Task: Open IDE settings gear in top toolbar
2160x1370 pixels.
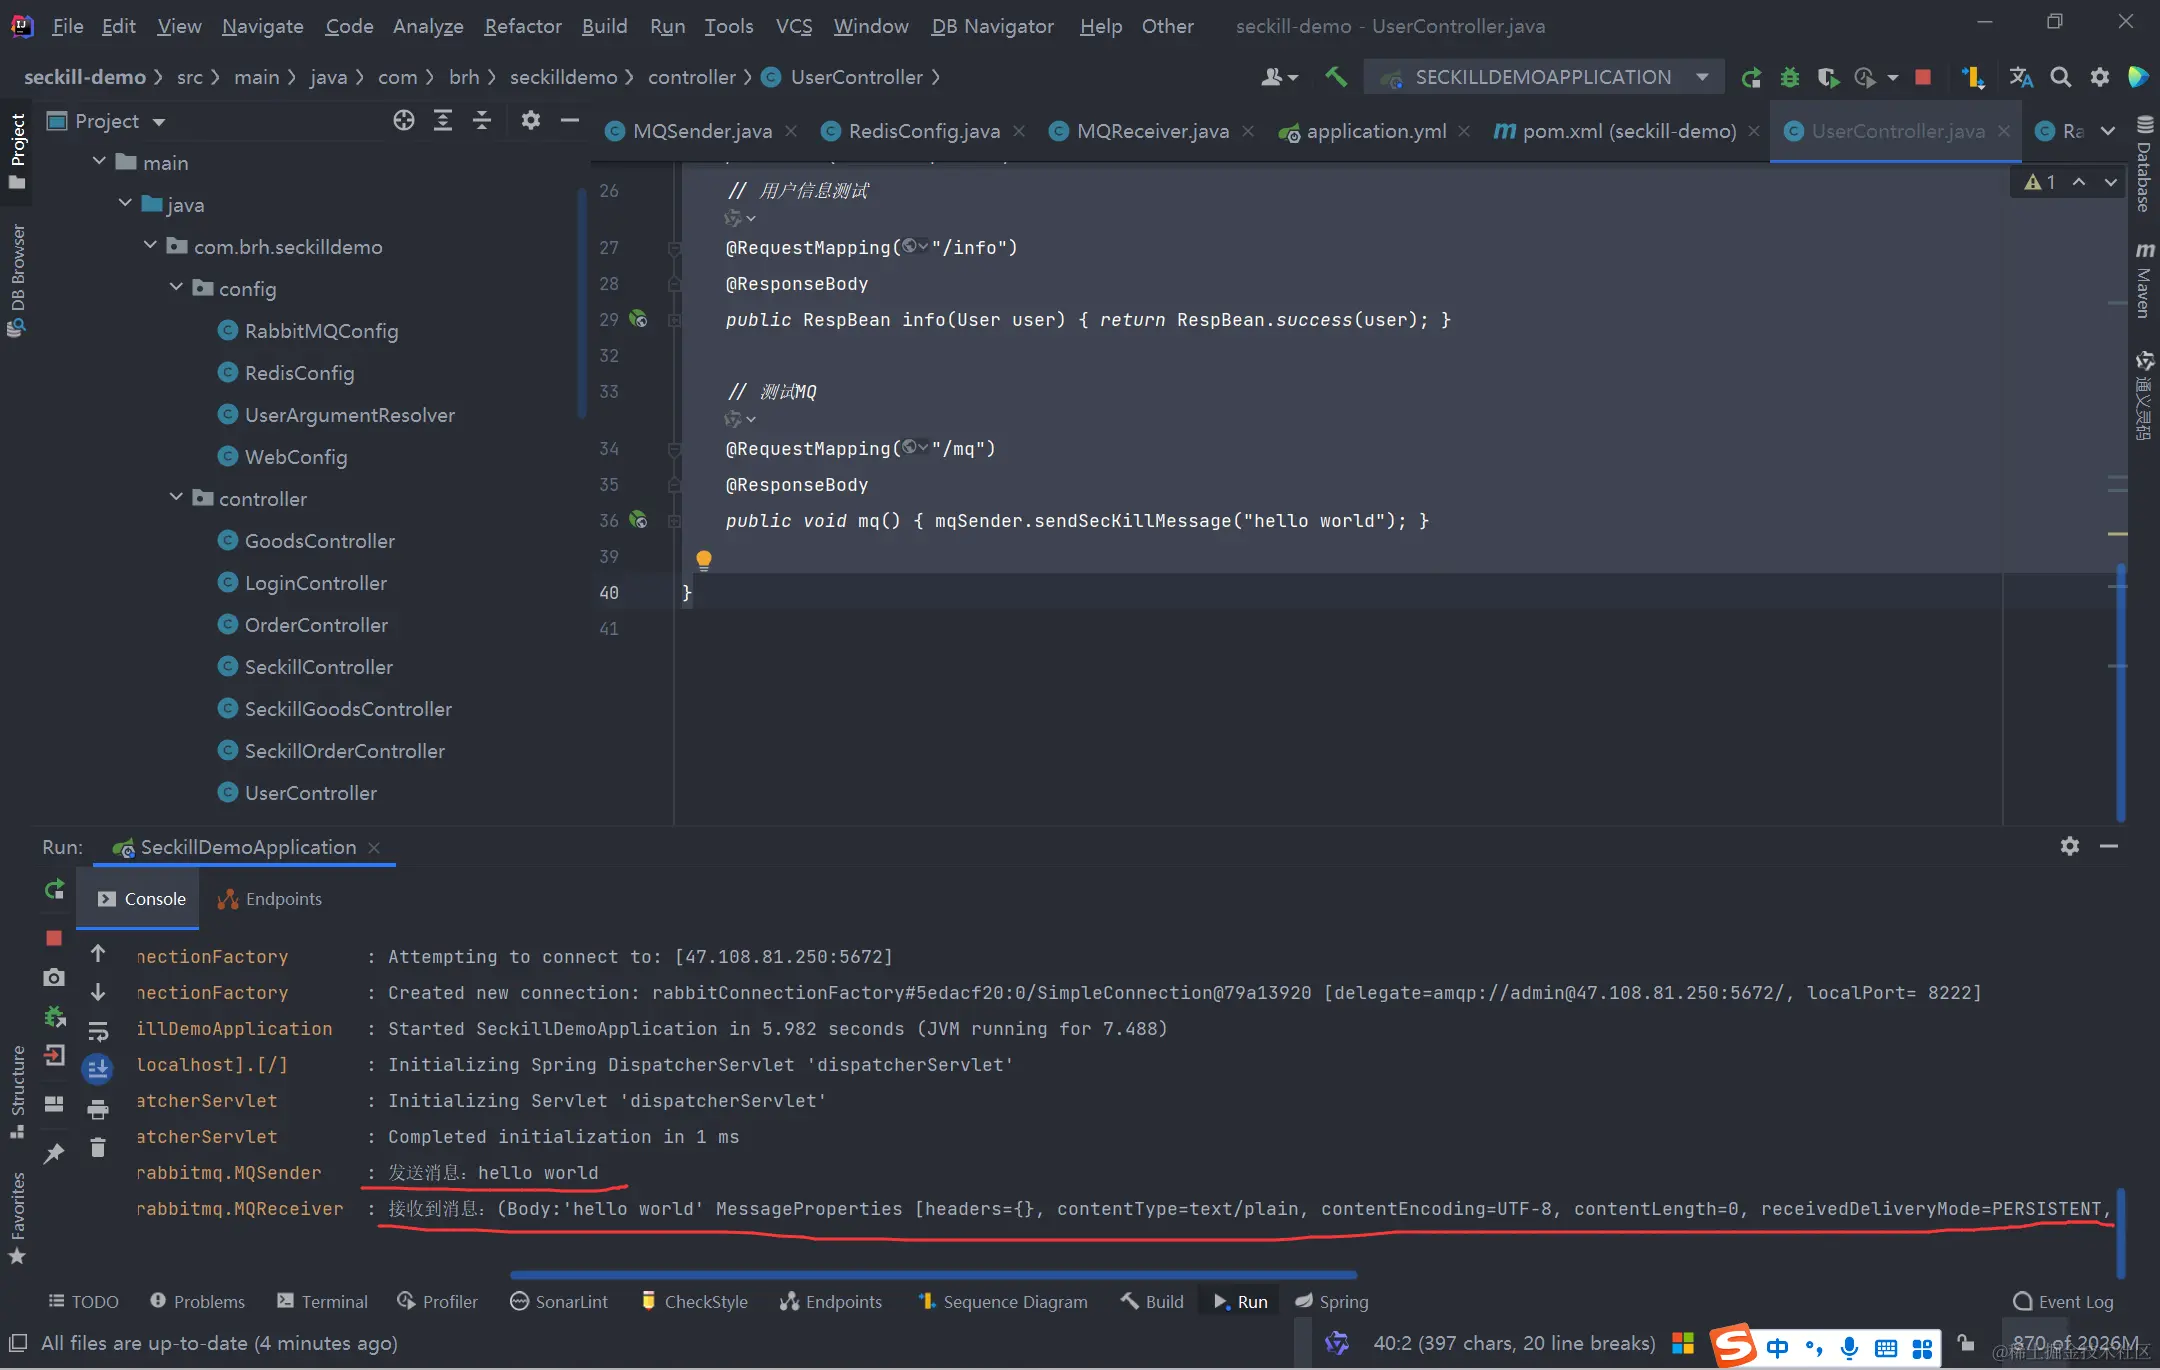Action: [2100, 77]
